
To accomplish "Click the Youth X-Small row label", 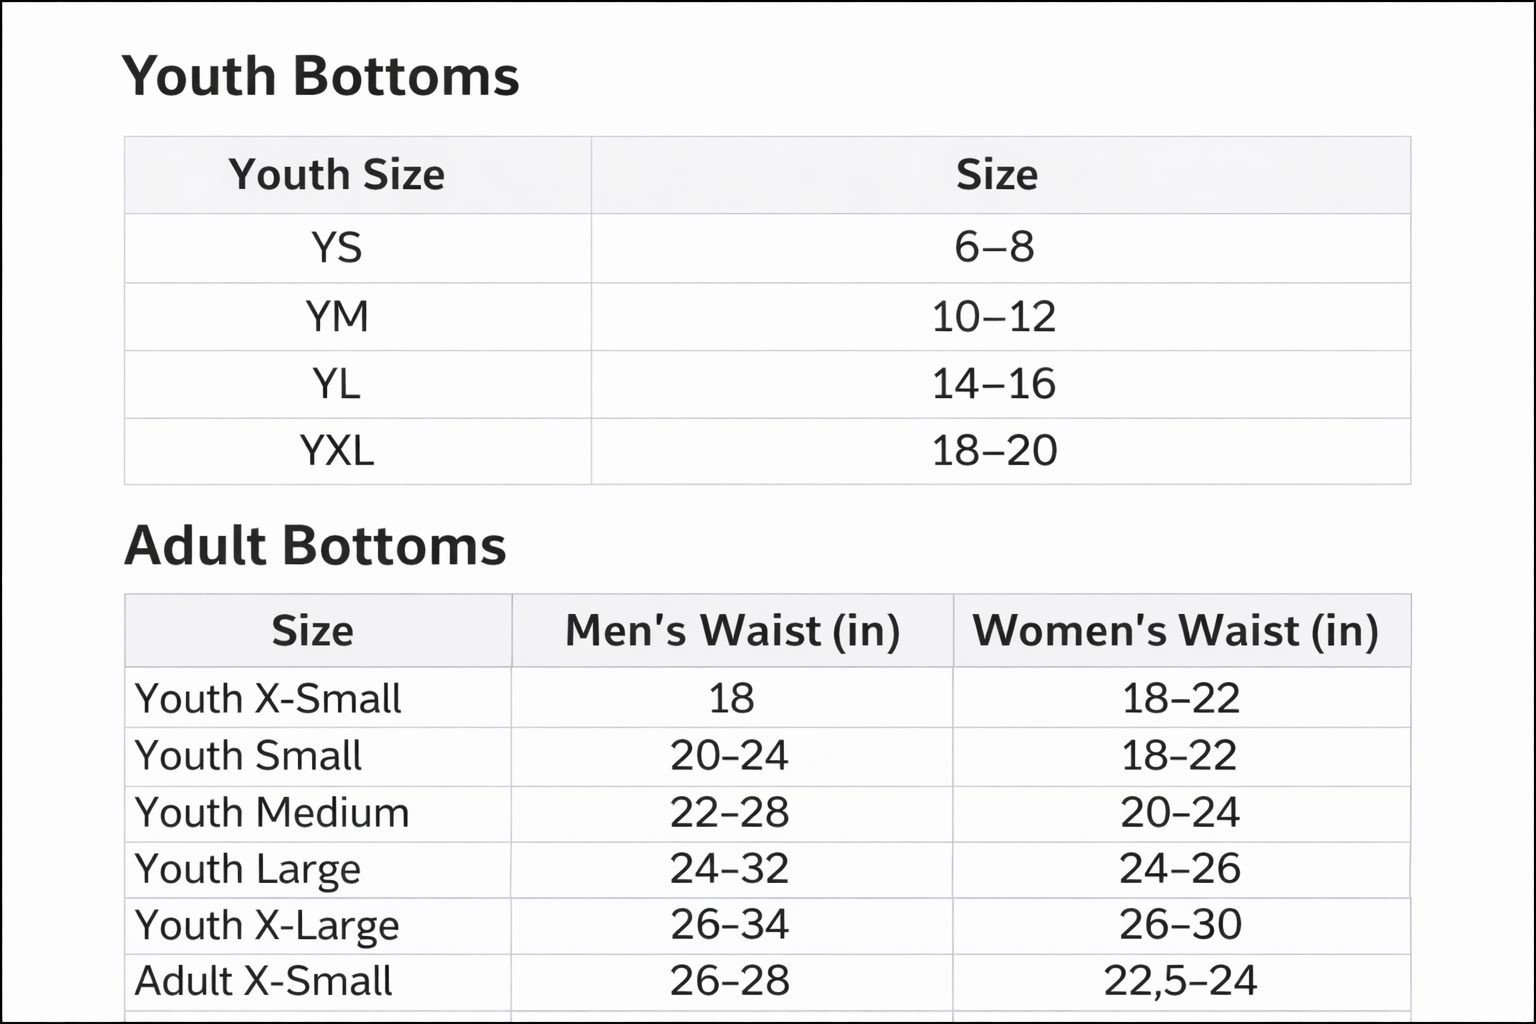I will 268,699.
